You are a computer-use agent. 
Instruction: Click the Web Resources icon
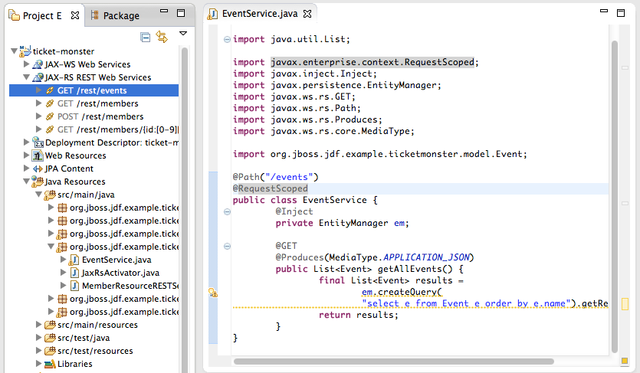click(38, 155)
